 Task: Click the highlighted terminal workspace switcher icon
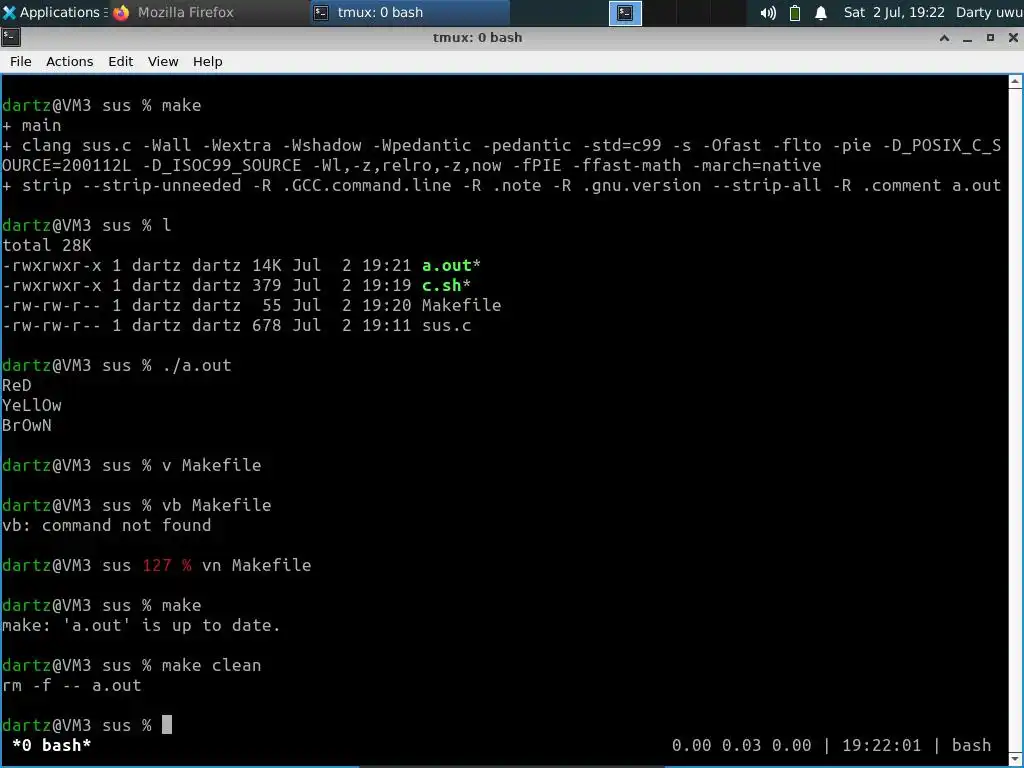625,13
